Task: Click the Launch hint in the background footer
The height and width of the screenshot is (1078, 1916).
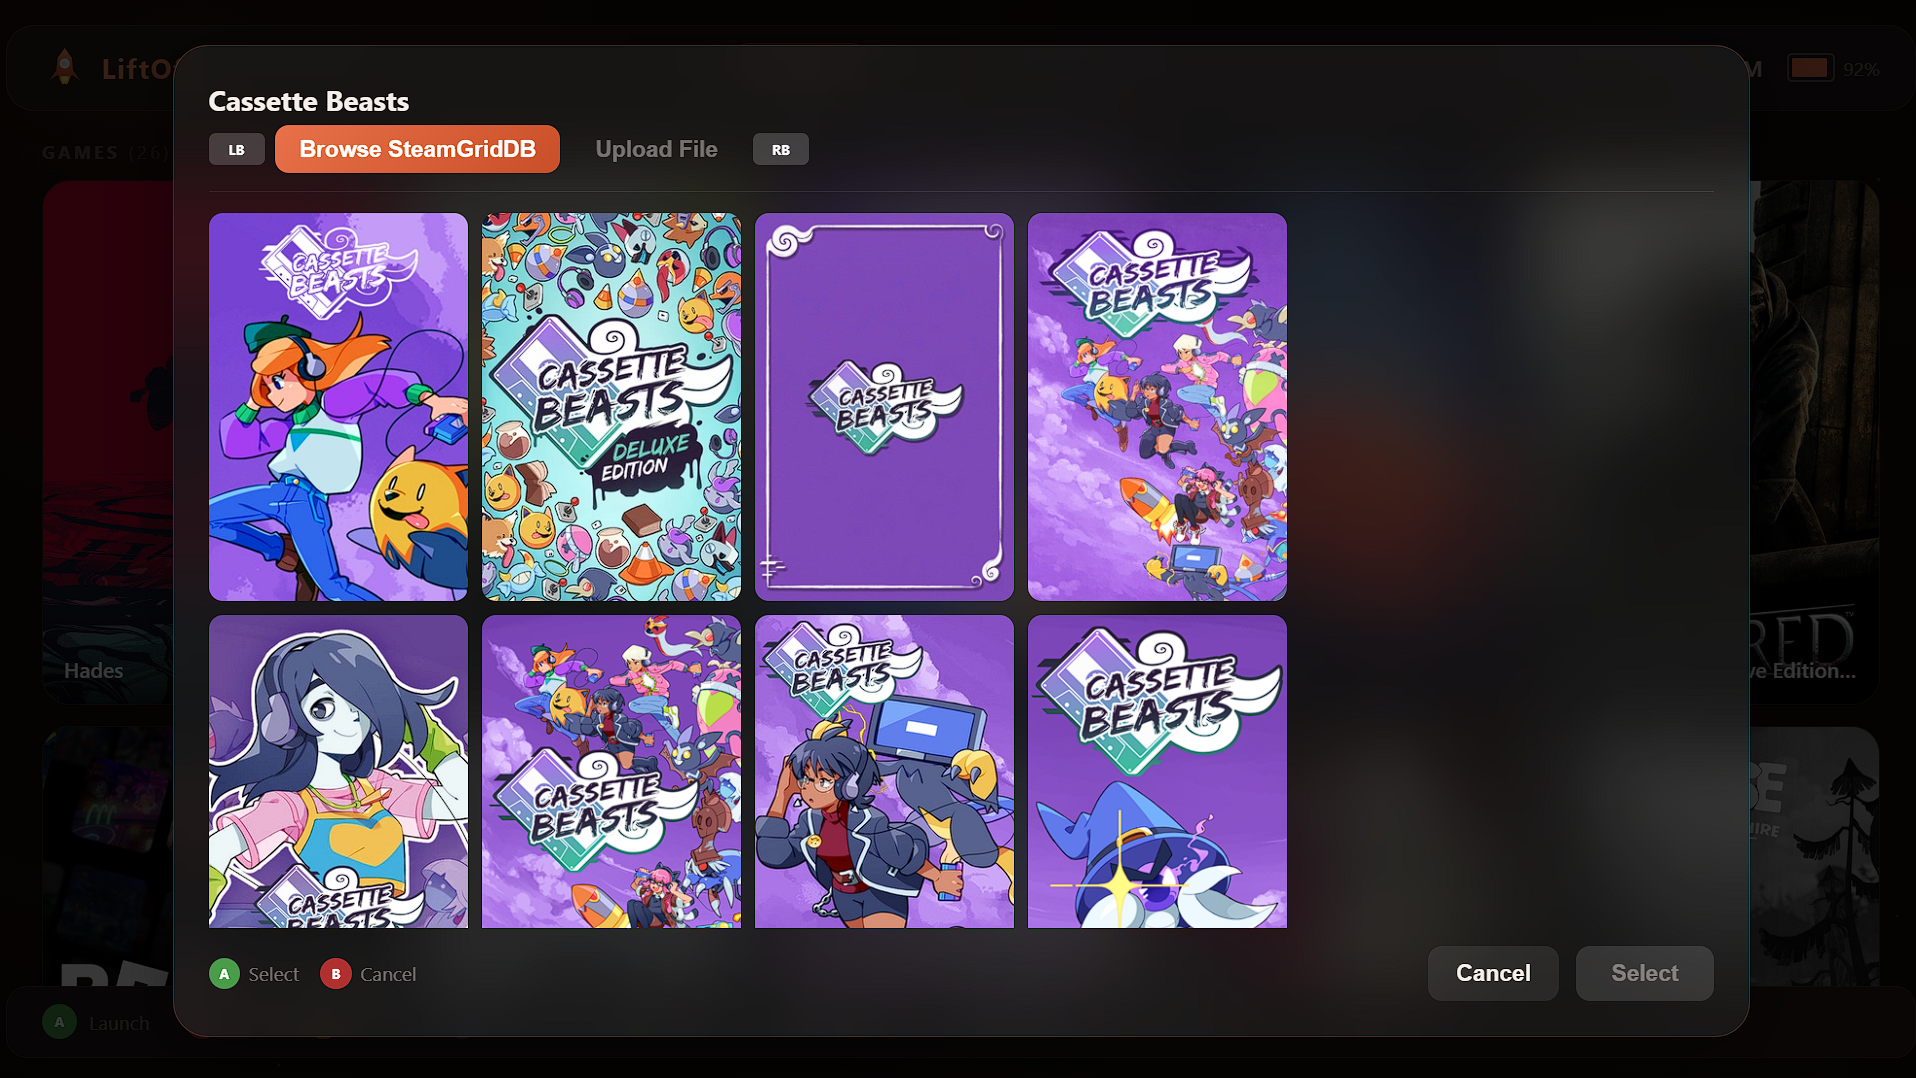Action: [97, 1023]
